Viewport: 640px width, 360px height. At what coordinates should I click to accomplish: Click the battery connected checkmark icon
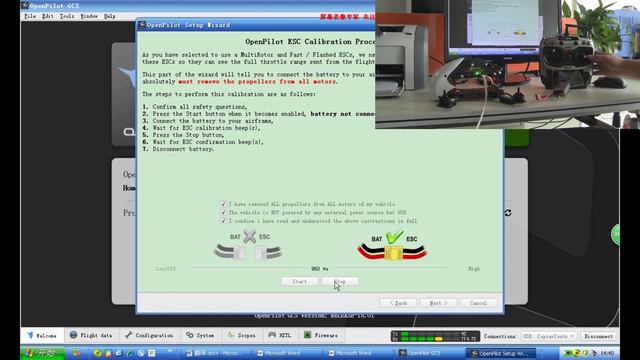(394, 237)
